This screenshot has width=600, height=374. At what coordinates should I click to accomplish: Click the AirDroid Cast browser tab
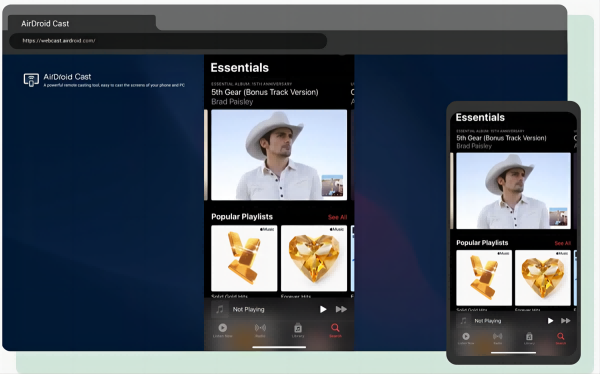tap(82, 23)
